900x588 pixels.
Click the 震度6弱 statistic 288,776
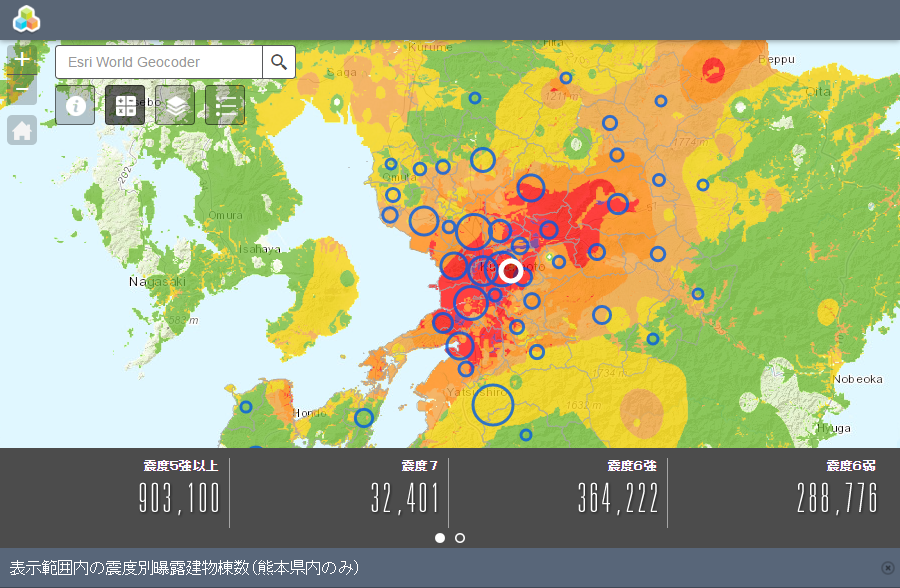[x=837, y=498]
